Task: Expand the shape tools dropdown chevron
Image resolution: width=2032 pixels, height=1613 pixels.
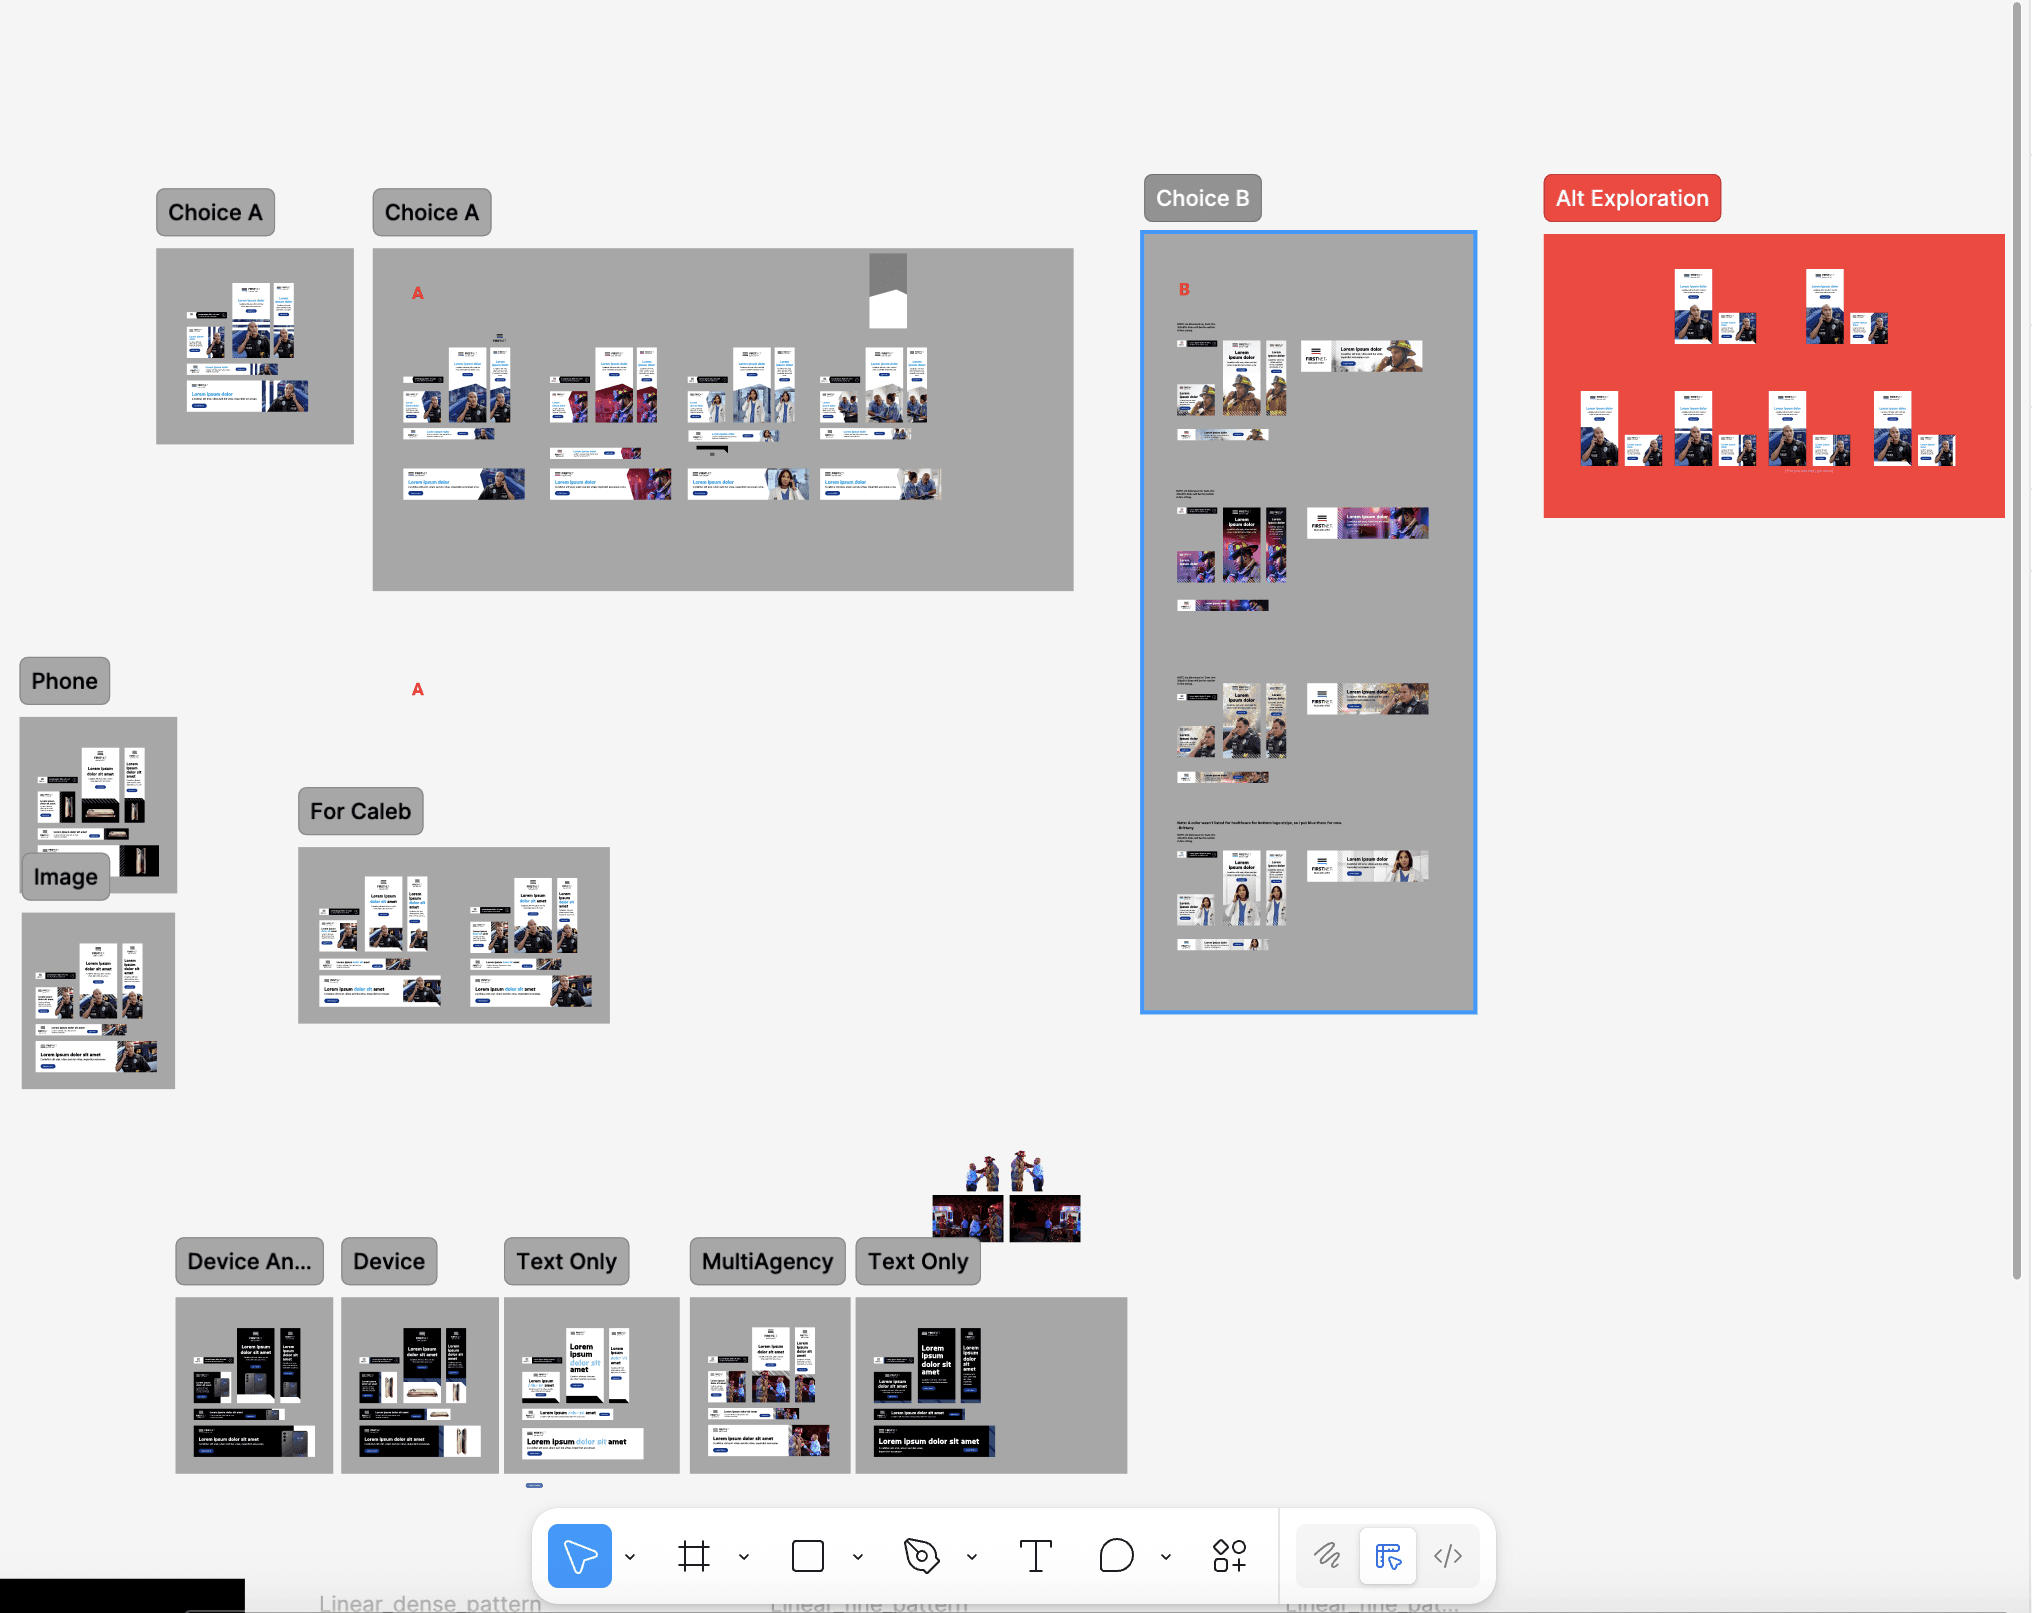Action: tap(858, 1557)
